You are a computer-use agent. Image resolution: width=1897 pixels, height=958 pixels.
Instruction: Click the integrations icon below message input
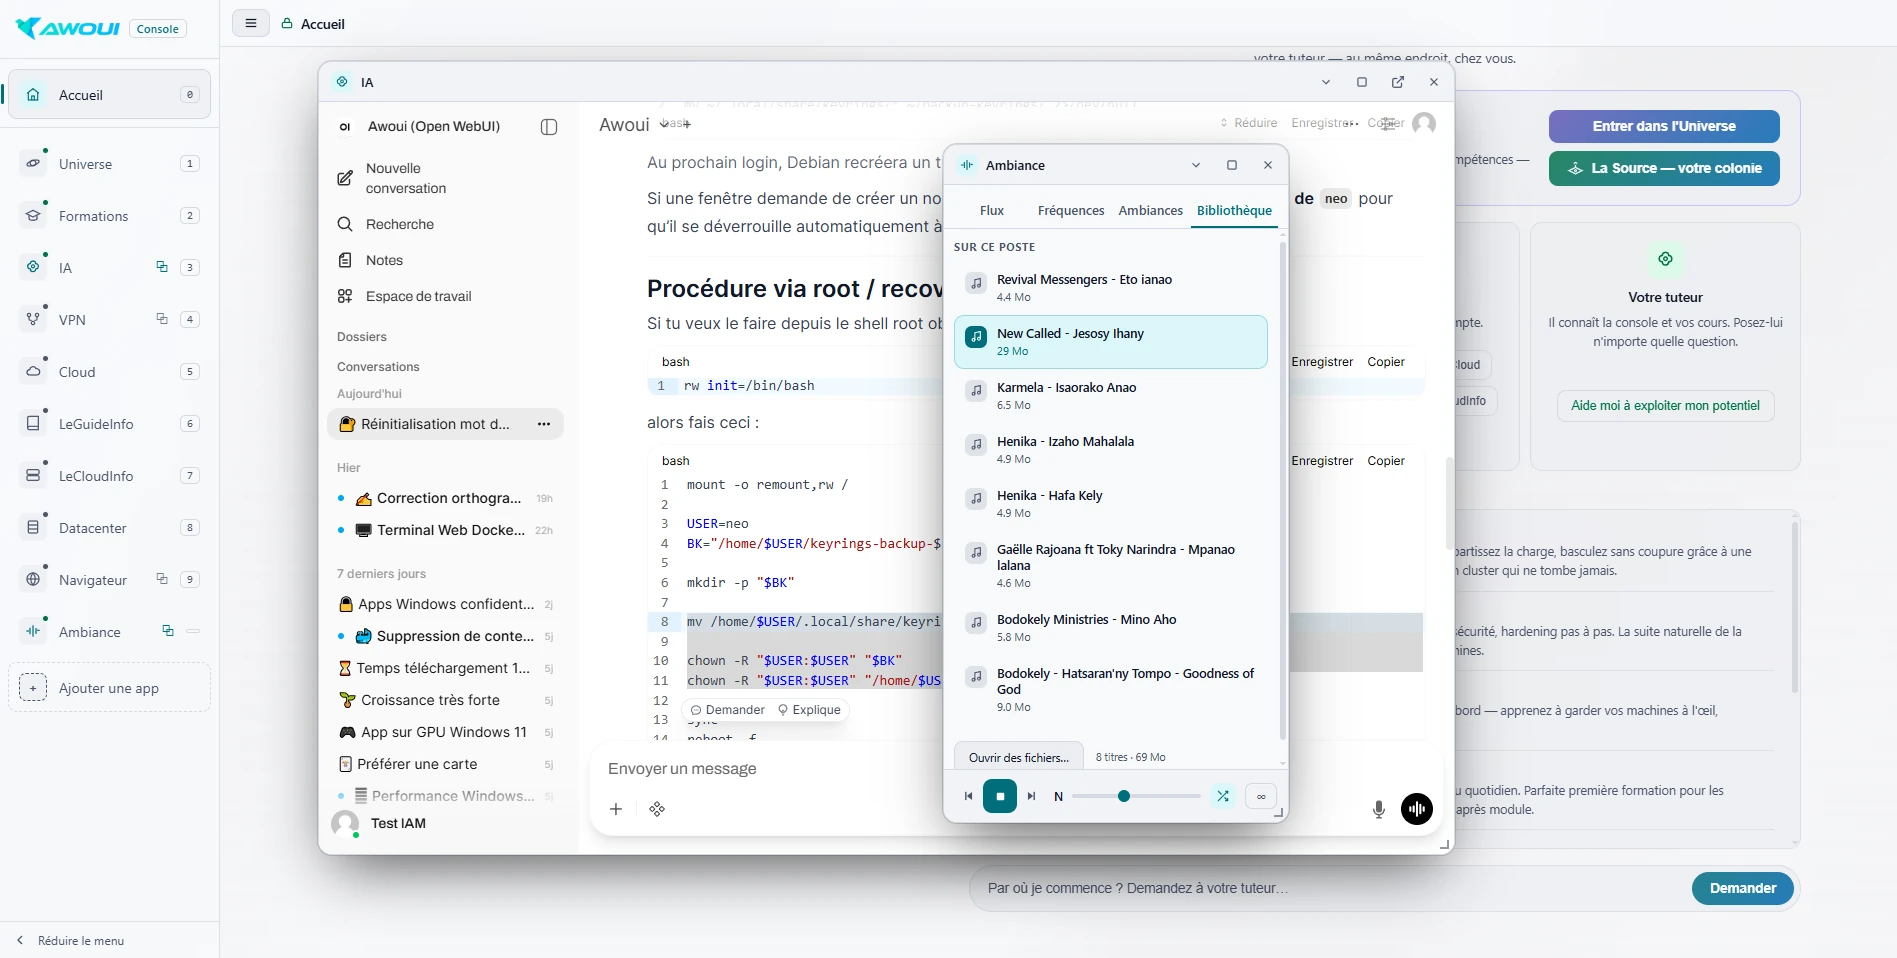pos(657,809)
